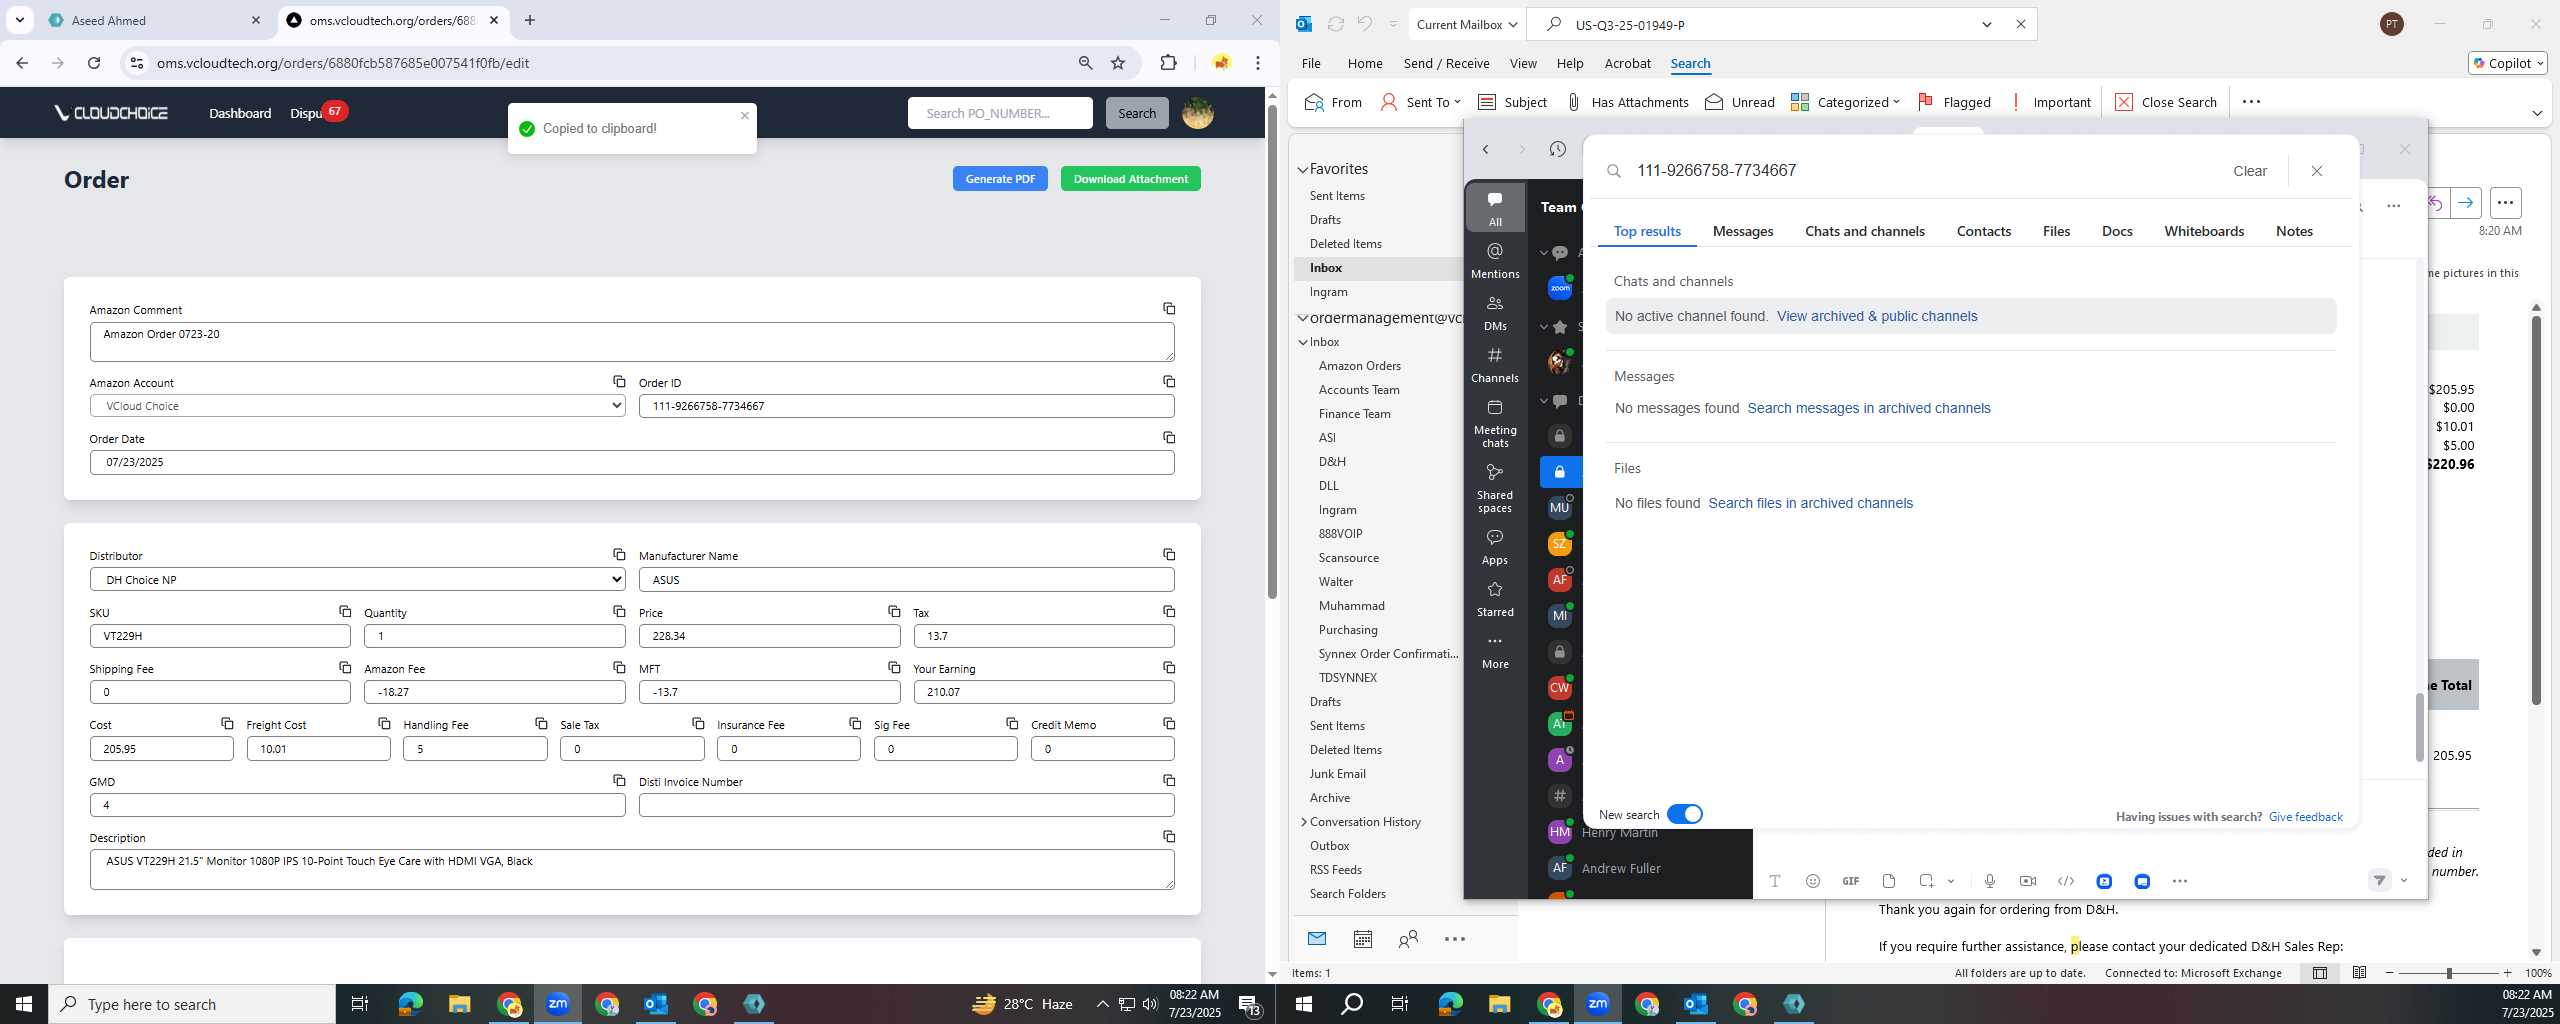Screen dimensions: 2560x1024
Task: Click the Zoom history clock icon
Action: click(1558, 149)
